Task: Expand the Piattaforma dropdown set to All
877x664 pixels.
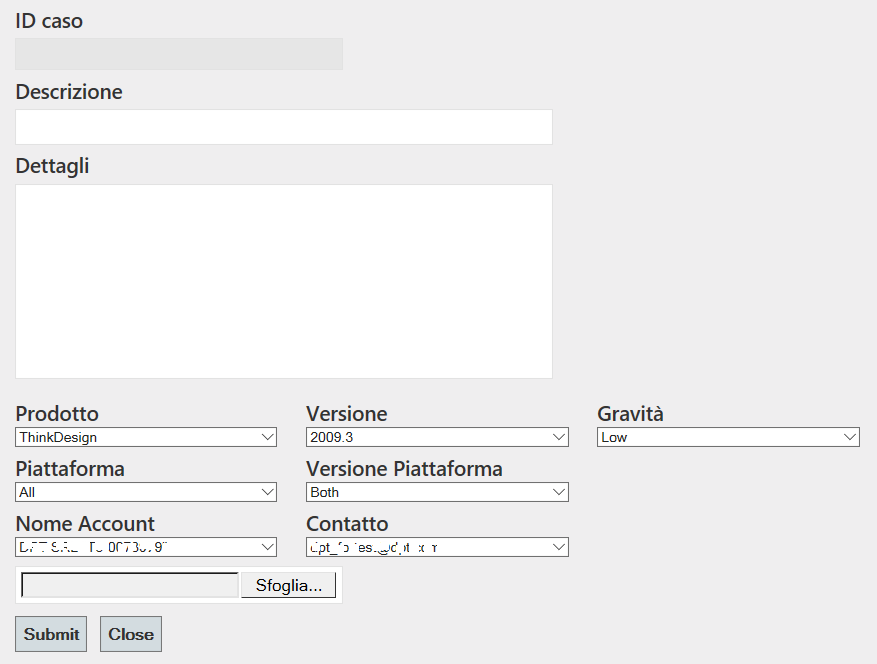Action: tap(146, 492)
